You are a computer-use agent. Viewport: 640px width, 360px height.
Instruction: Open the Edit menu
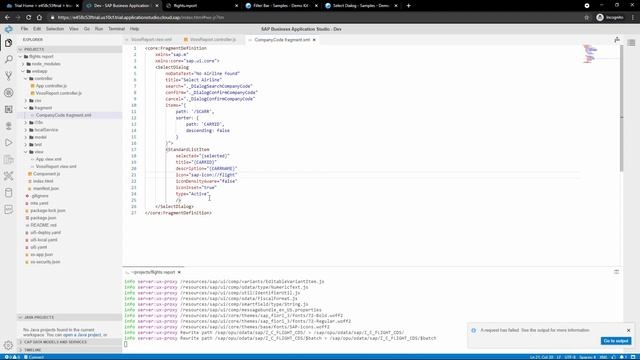click(37, 29)
